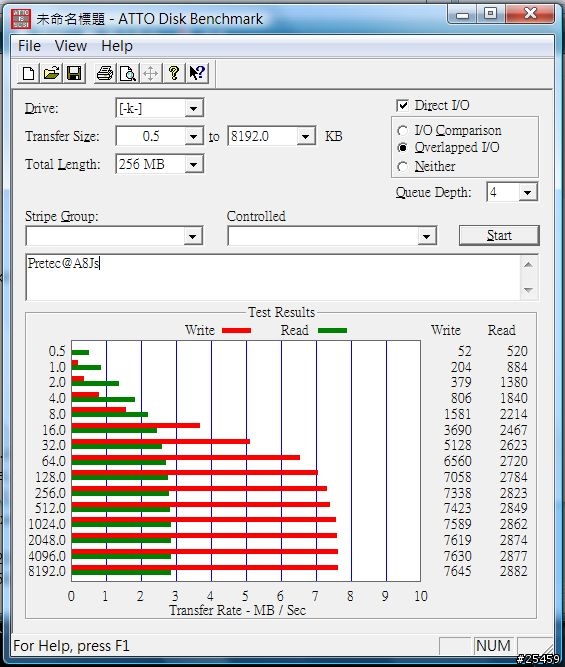The height and width of the screenshot is (667, 565).
Task: Click the description box scroll down arrow
Action: tap(528, 290)
